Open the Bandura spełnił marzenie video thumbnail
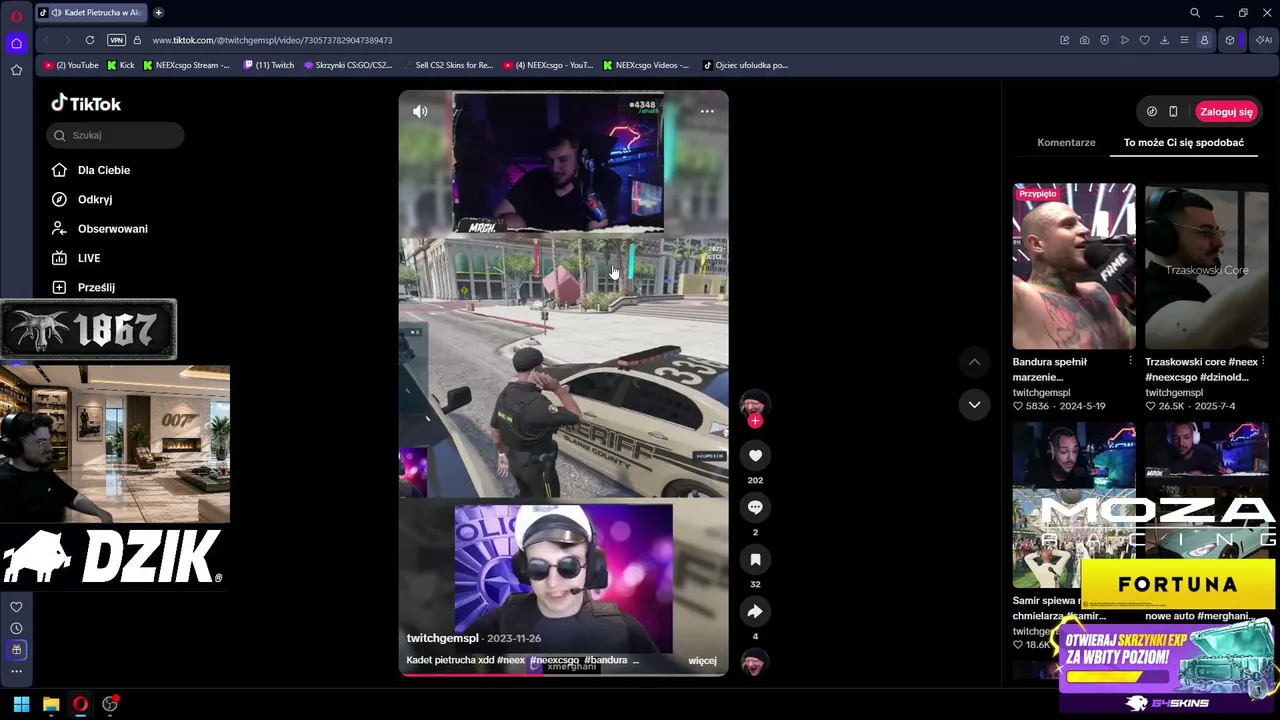 click(x=1074, y=266)
